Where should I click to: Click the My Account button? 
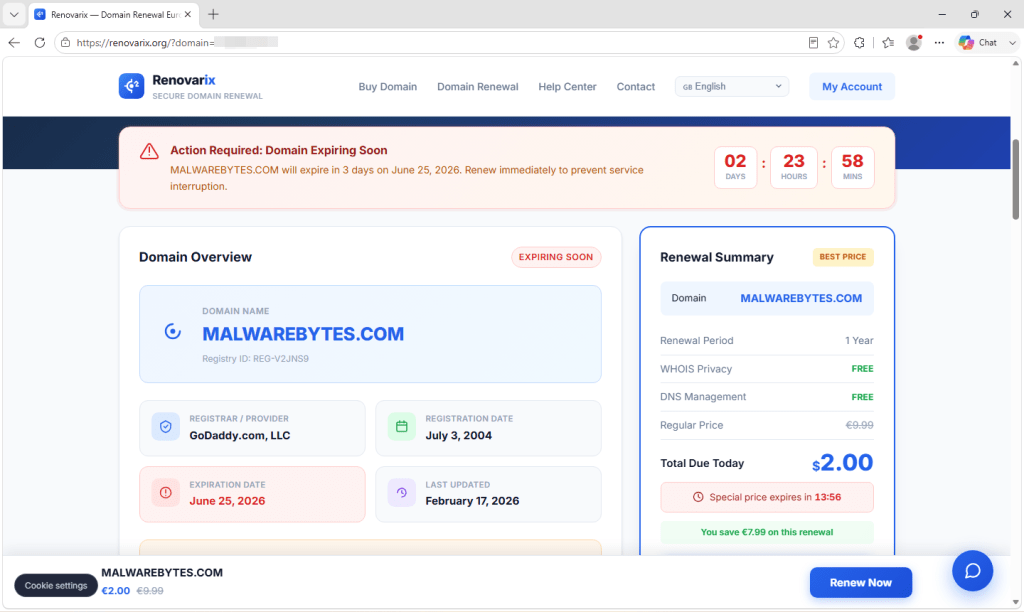pos(852,86)
